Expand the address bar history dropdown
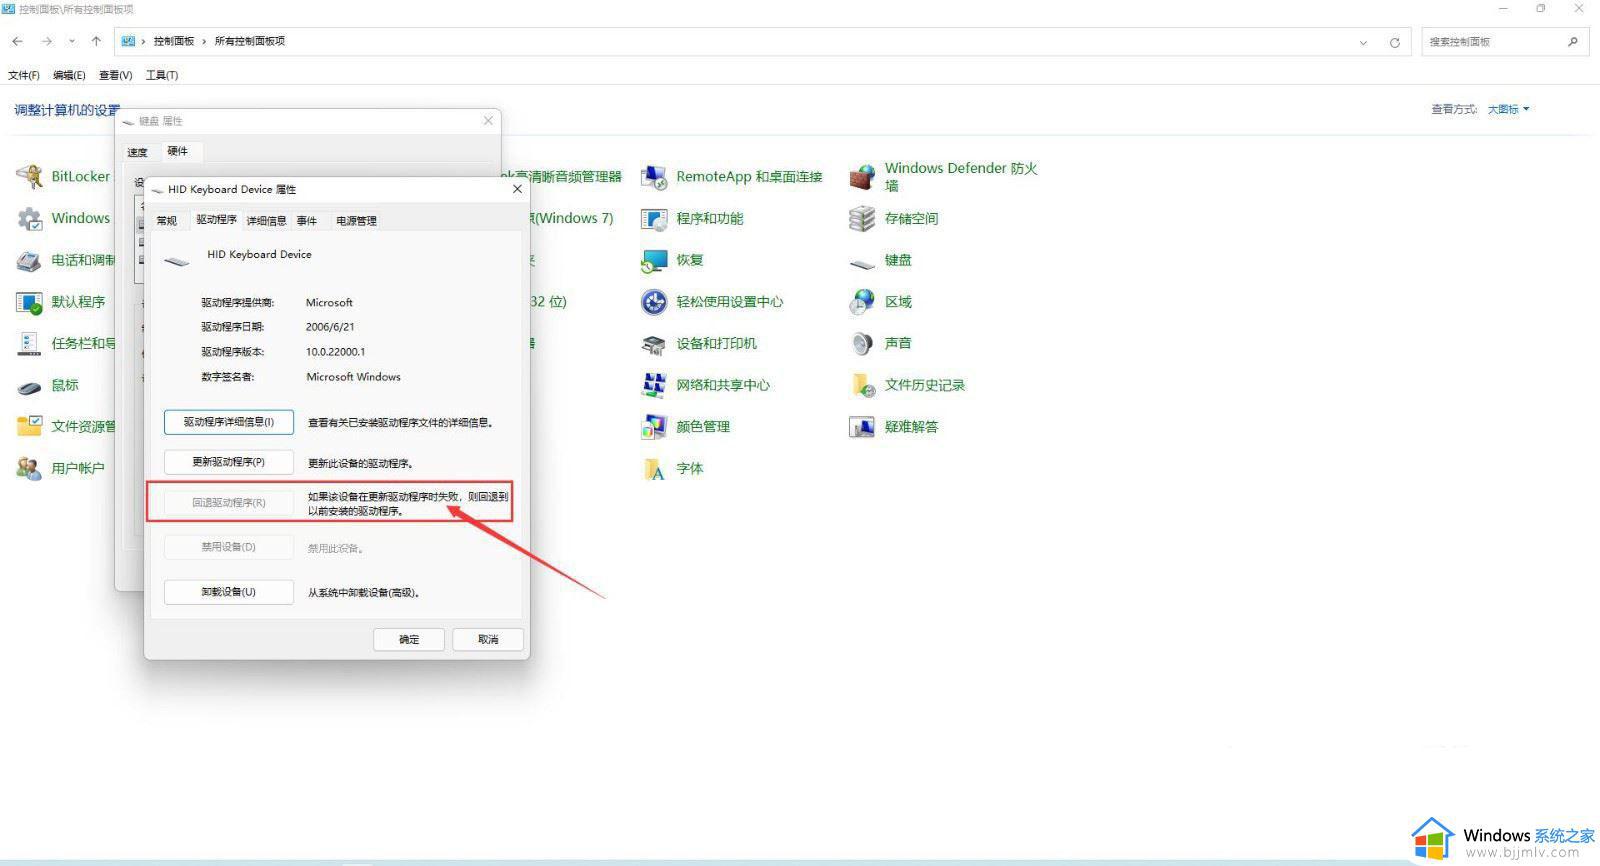The height and width of the screenshot is (866, 1600). tap(1363, 42)
